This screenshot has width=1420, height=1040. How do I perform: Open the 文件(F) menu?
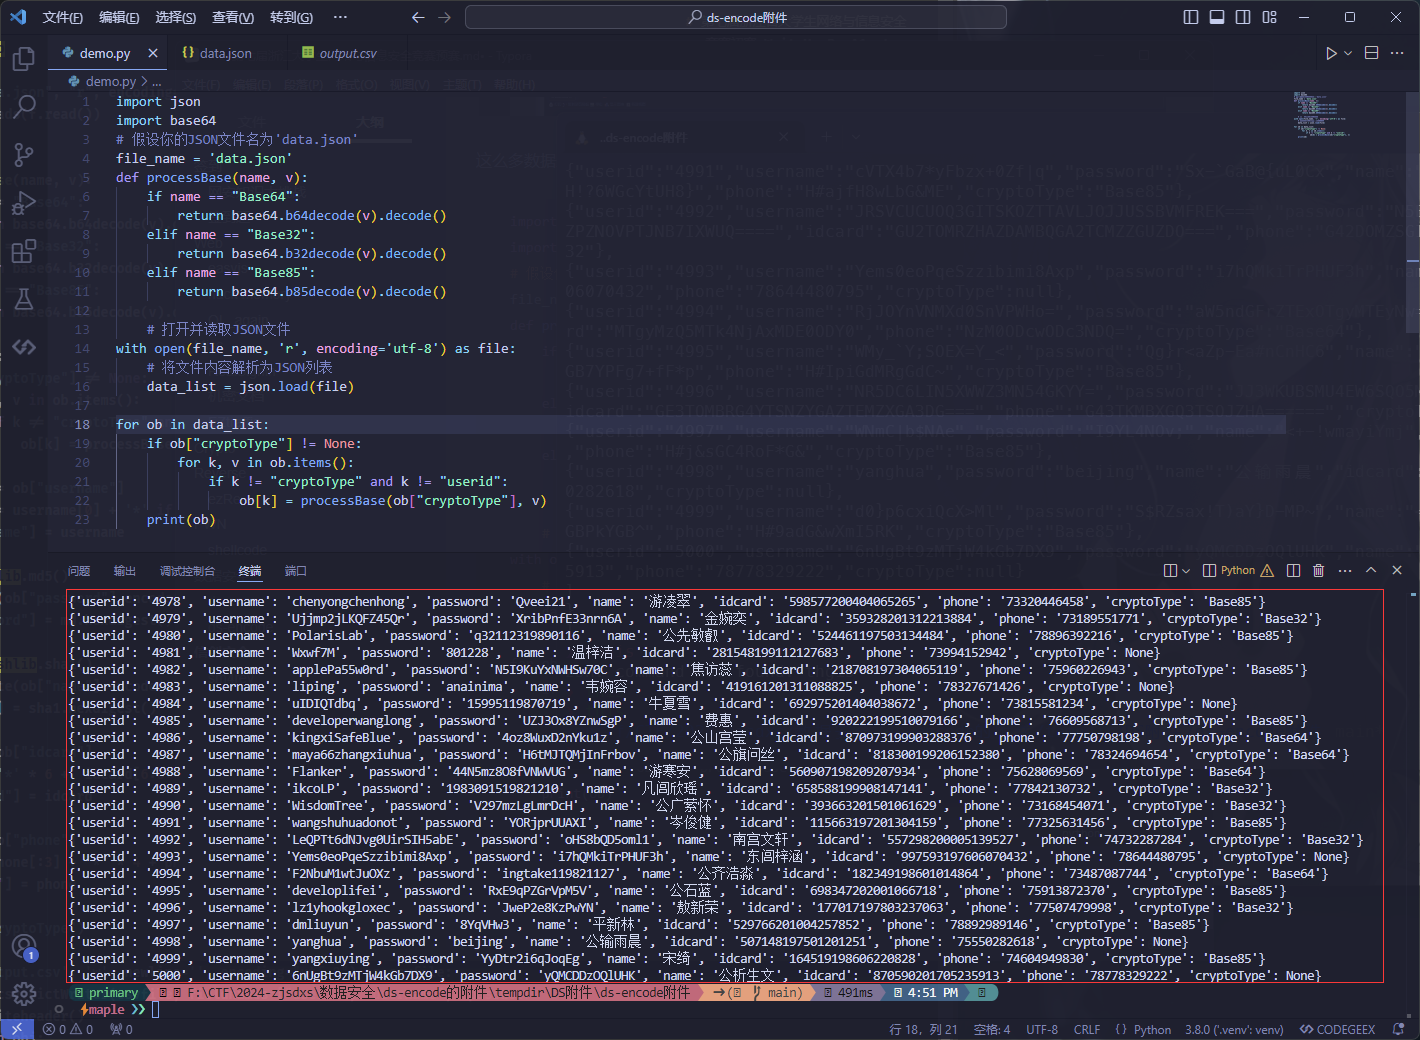coord(62,17)
